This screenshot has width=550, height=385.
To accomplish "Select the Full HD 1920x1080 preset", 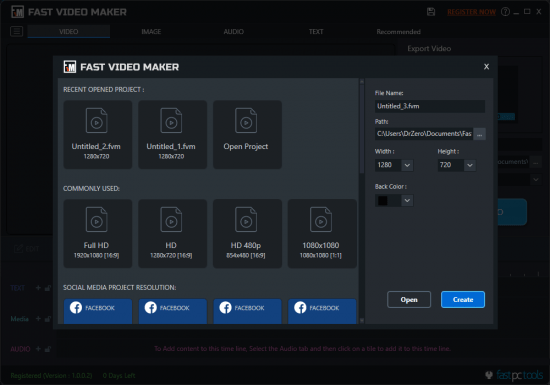I will coord(98,234).
